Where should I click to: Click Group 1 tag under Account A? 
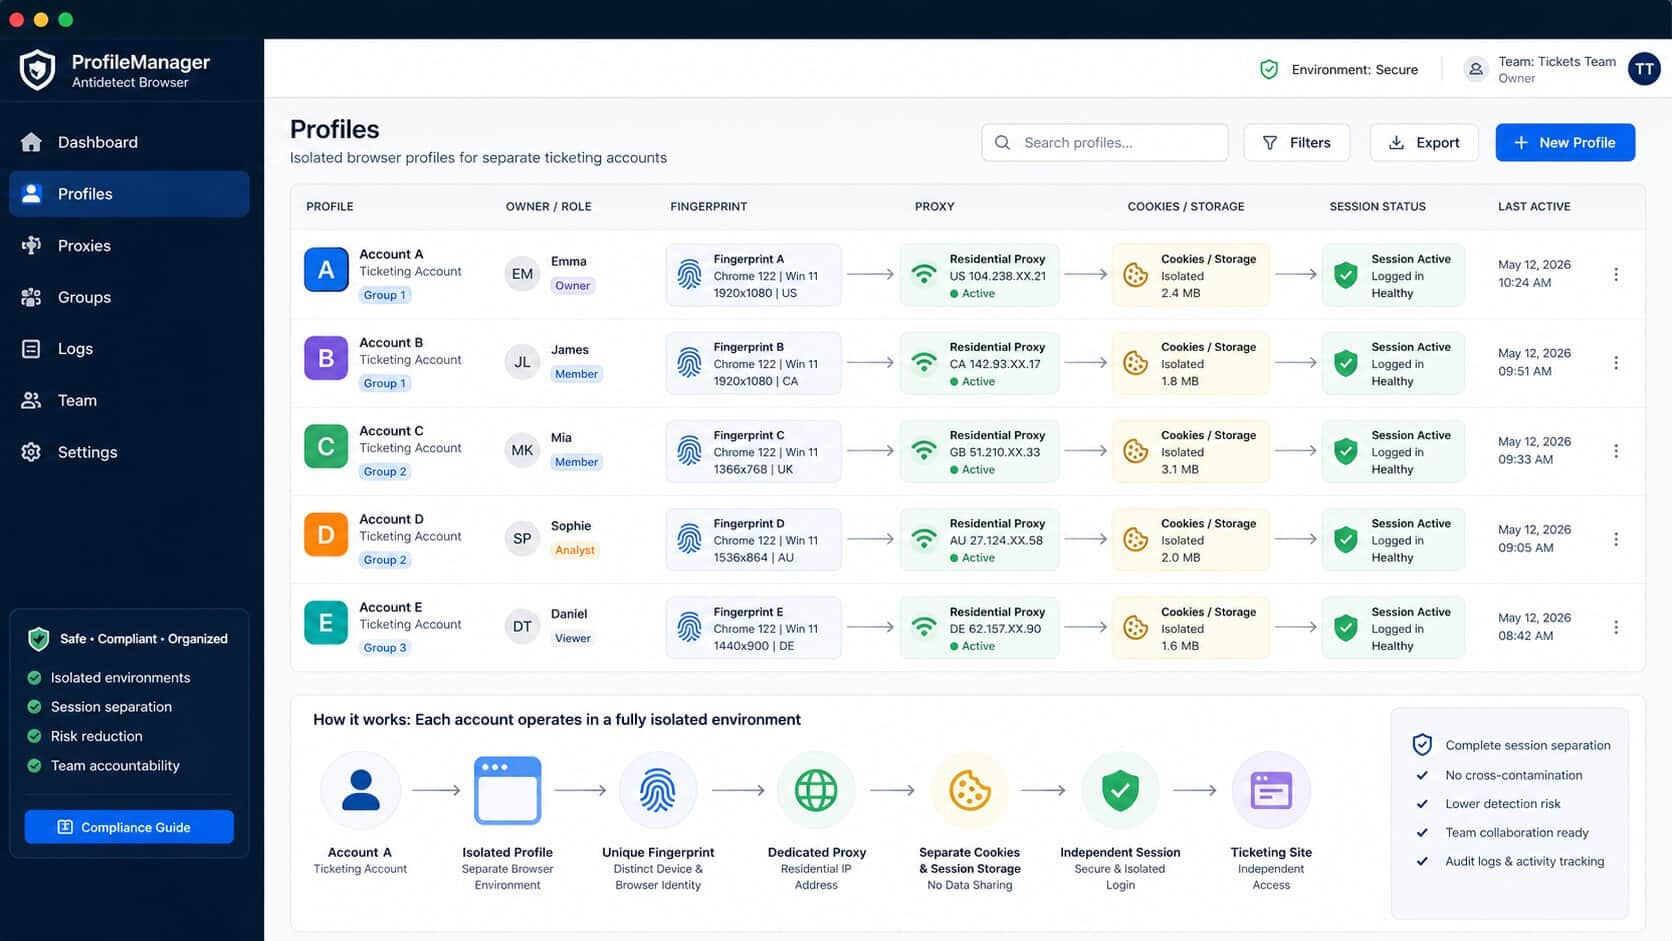(x=385, y=295)
